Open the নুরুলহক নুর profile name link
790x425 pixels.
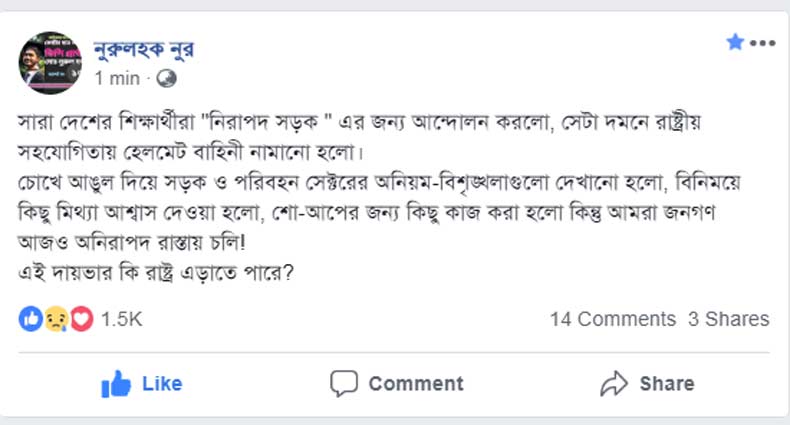click(x=144, y=49)
